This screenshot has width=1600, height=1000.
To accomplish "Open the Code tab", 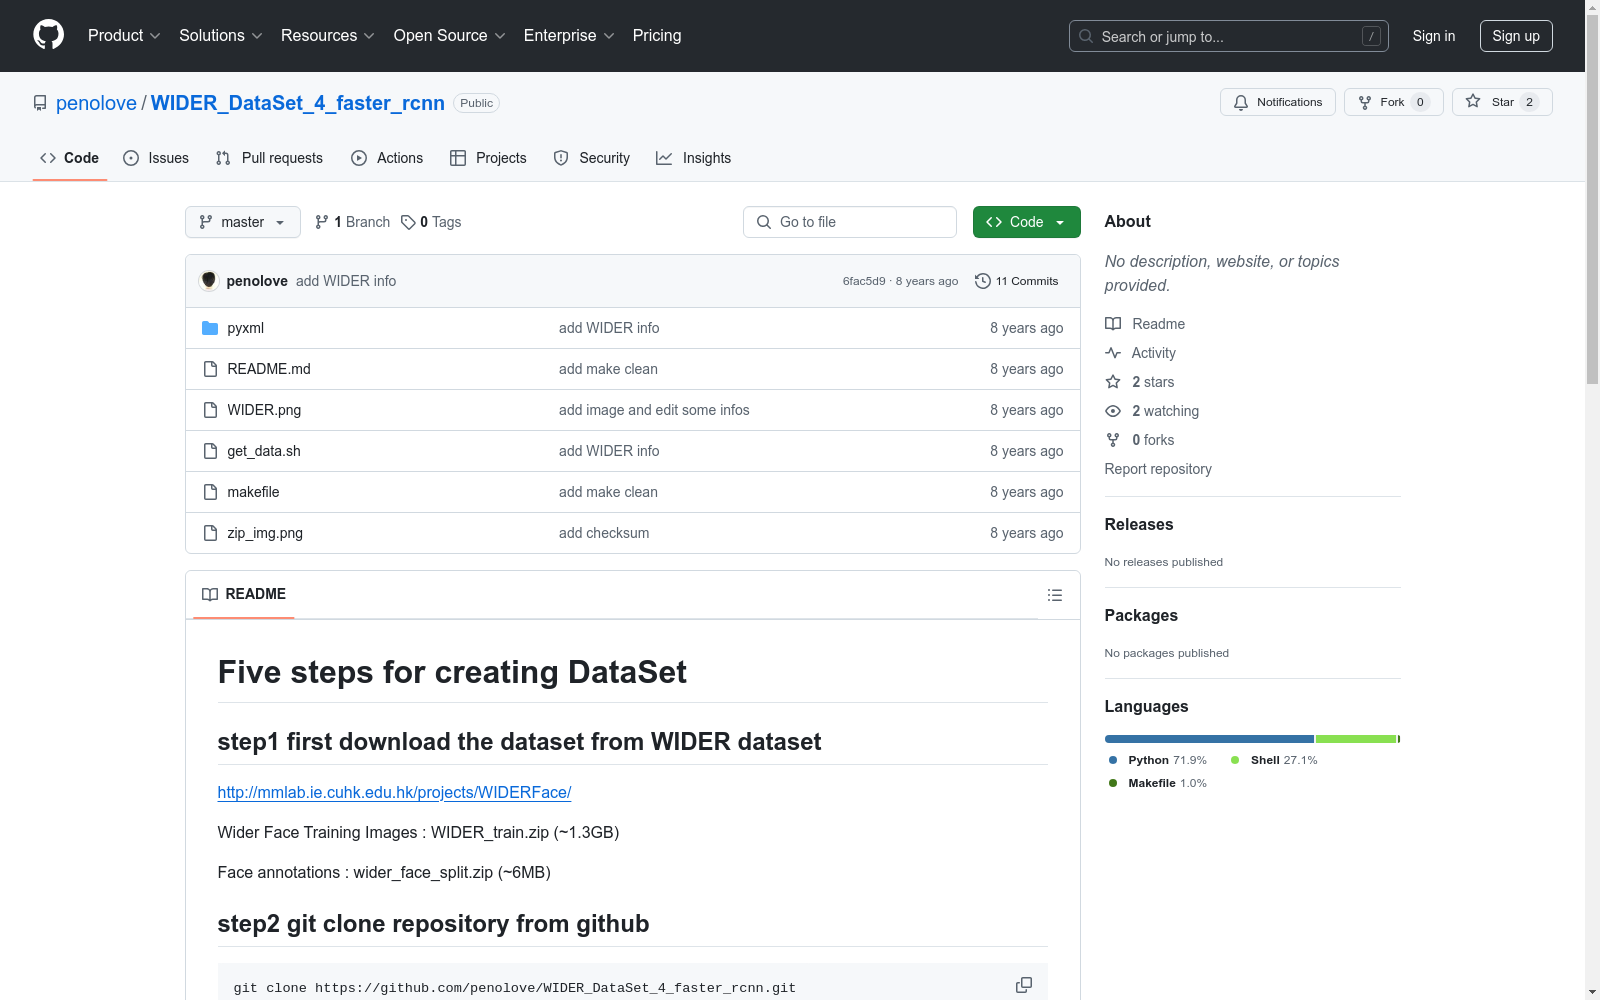I will coord(70,158).
